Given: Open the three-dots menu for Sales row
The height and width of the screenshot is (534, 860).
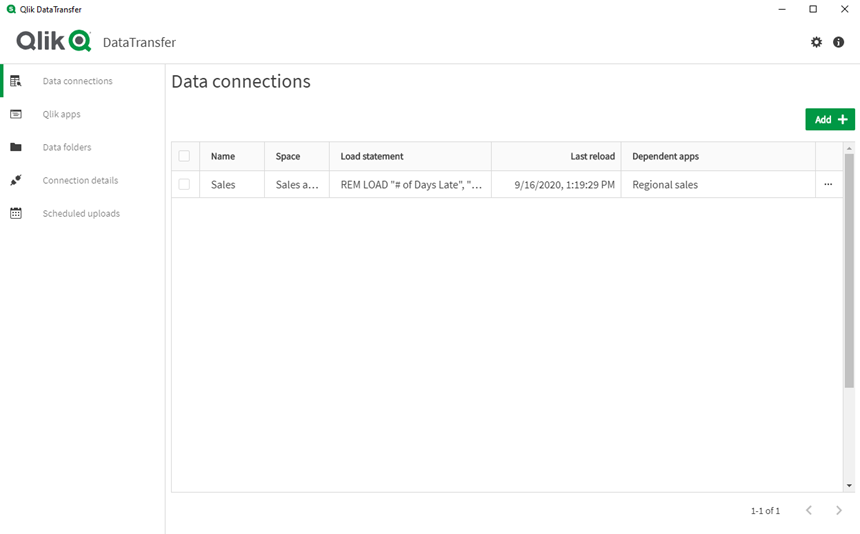Looking at the screenshot, I should pyautogui.click(x=828, y=184).
